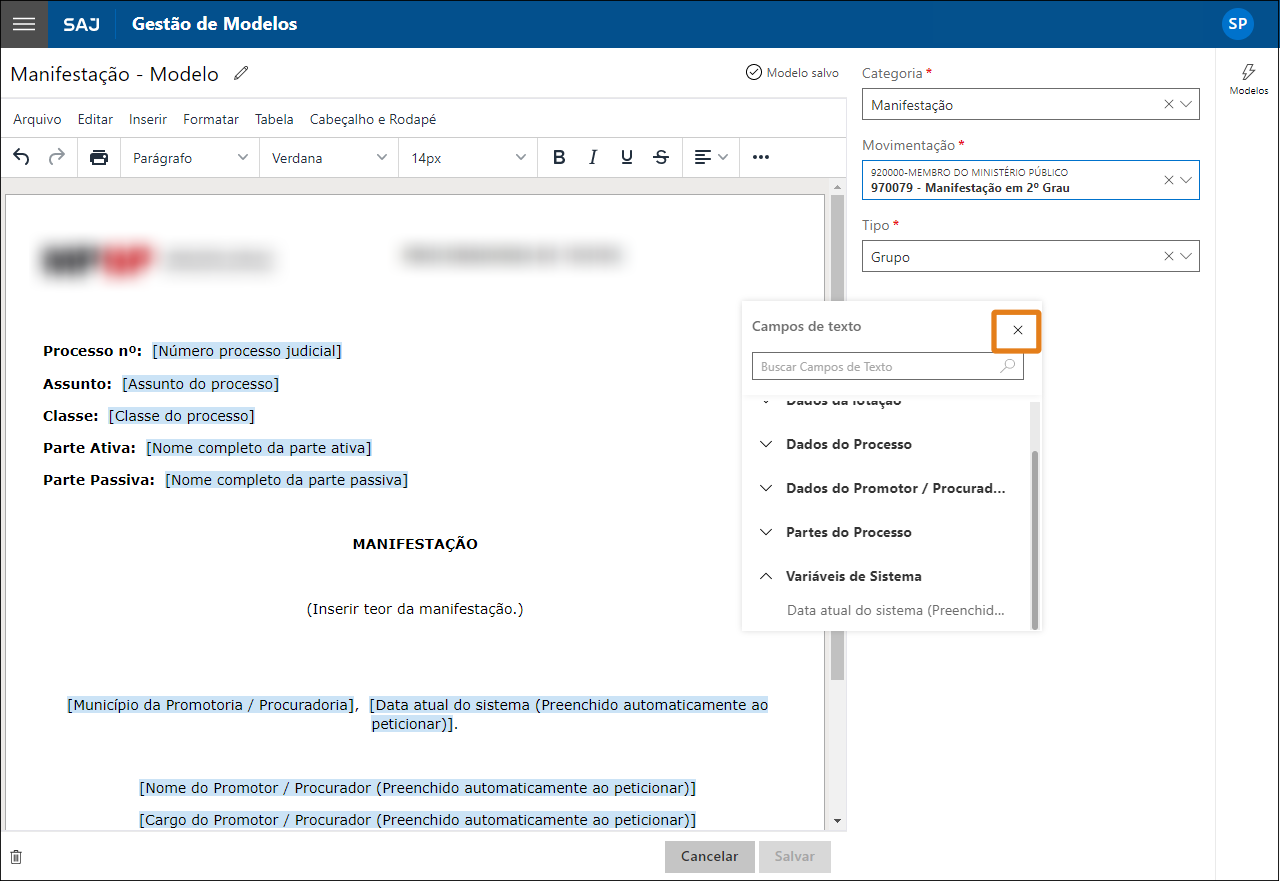1280x881 pixels.
Task: Click the print icon in toolbar
Action: pyautogui.click(x=98, y=157)
